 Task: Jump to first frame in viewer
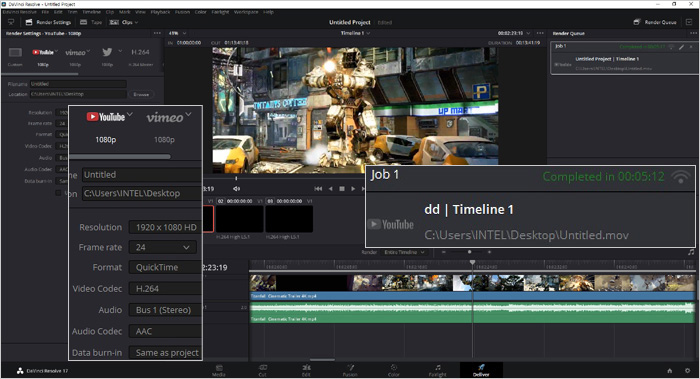(x=318, y=189)
